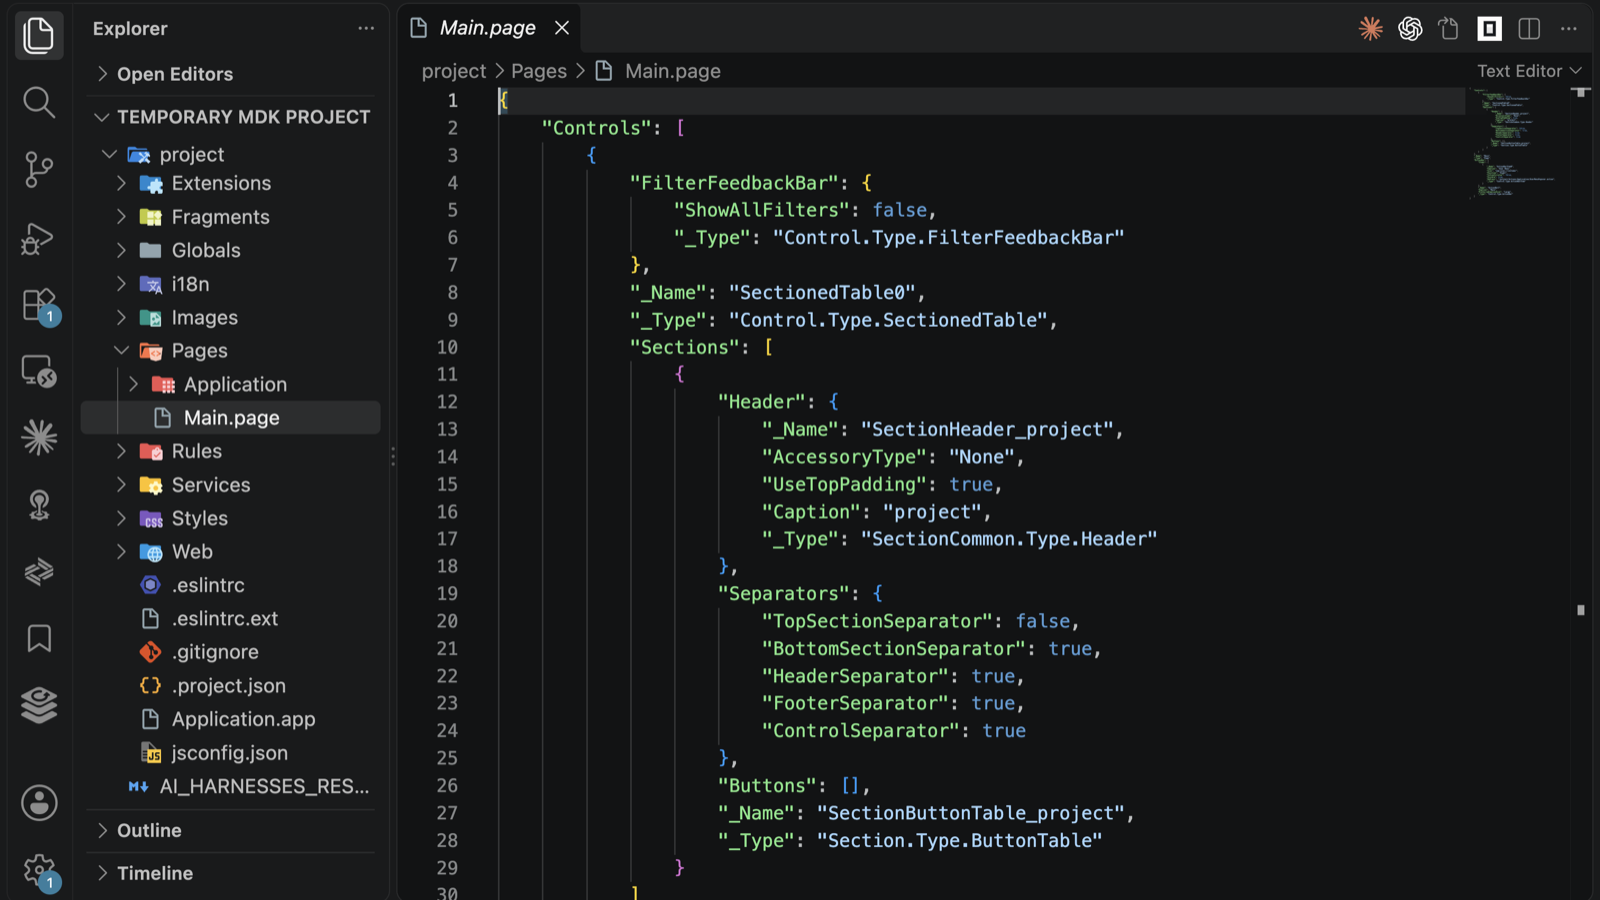Collapse the project folder
The image size is (1600, 900).
click(x=110, y=154)
